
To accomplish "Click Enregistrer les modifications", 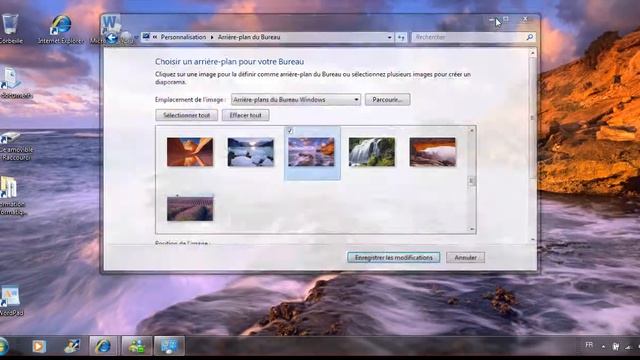I will coord(393,258).
